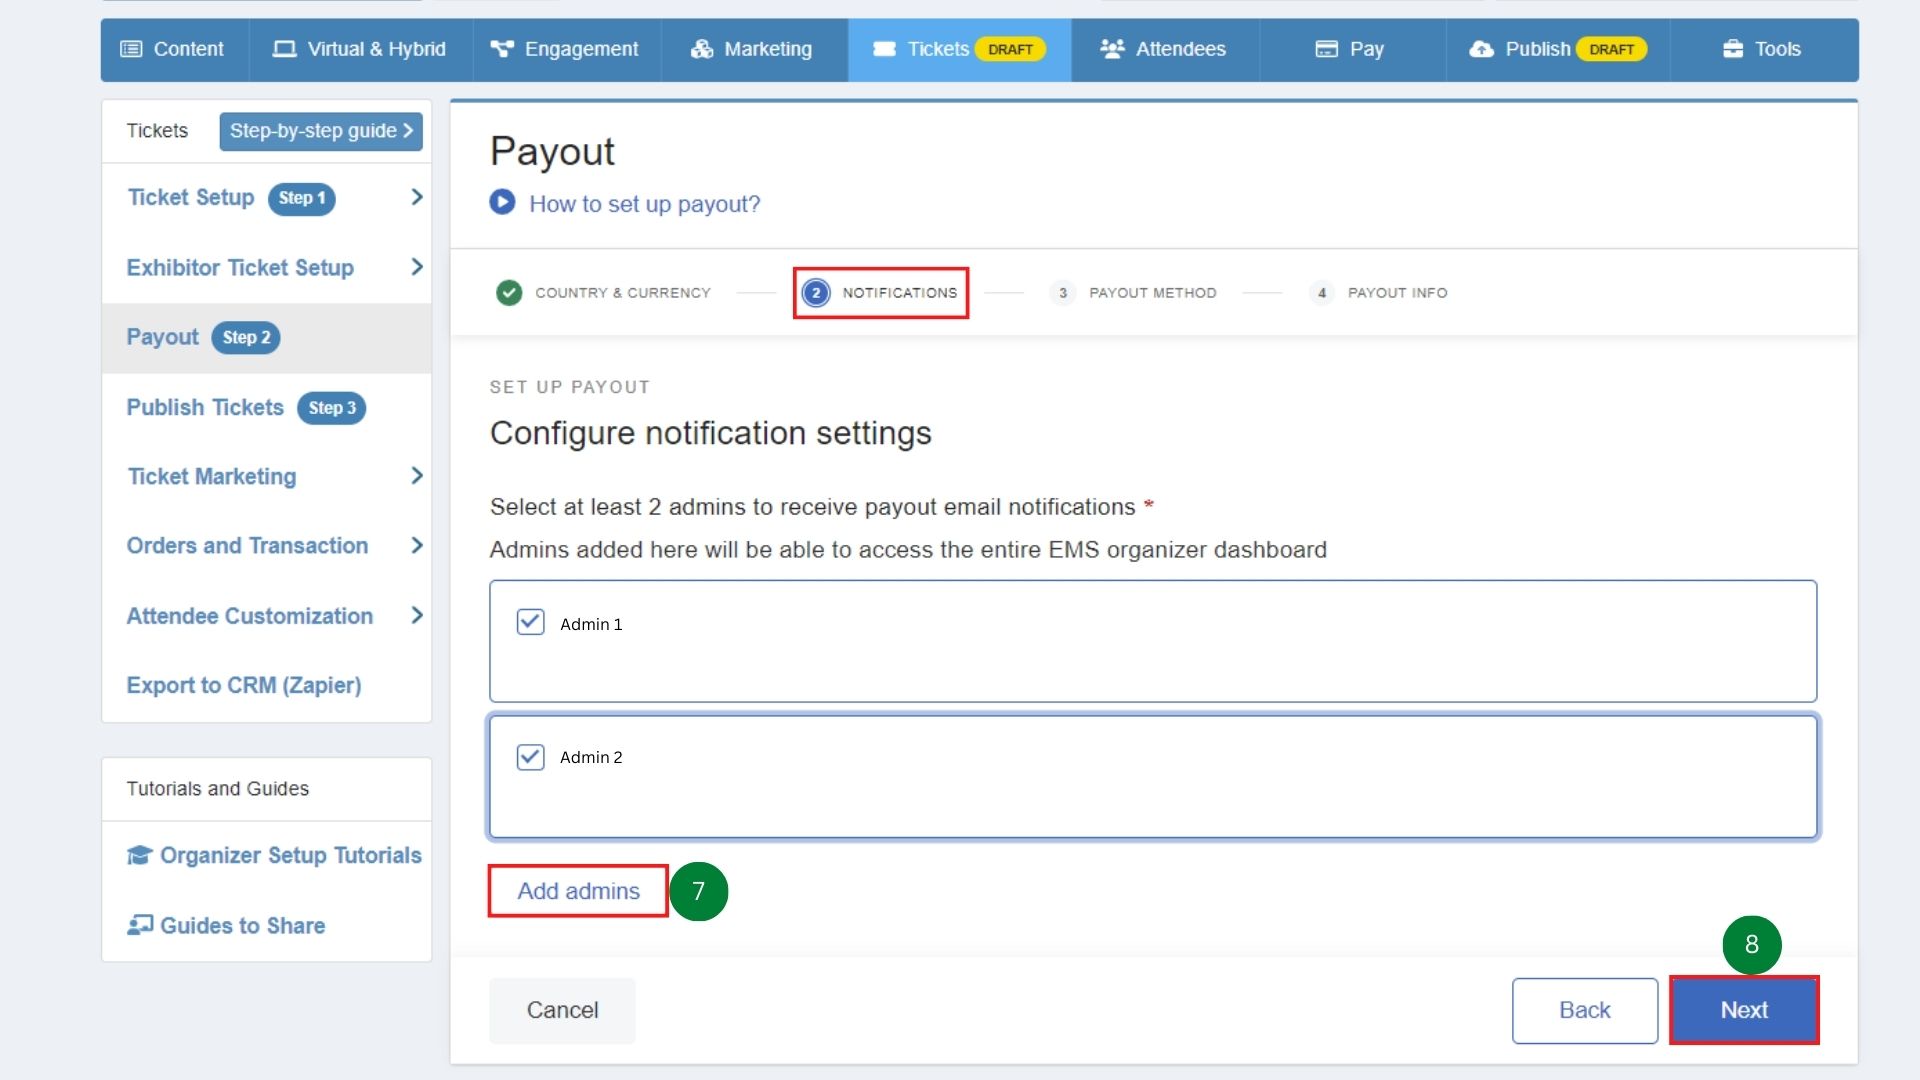Uncheck the Admin 2 checkbox
Viewport: 1920px width, 1080px height.
pyautogui.click(x=530, y=757)
